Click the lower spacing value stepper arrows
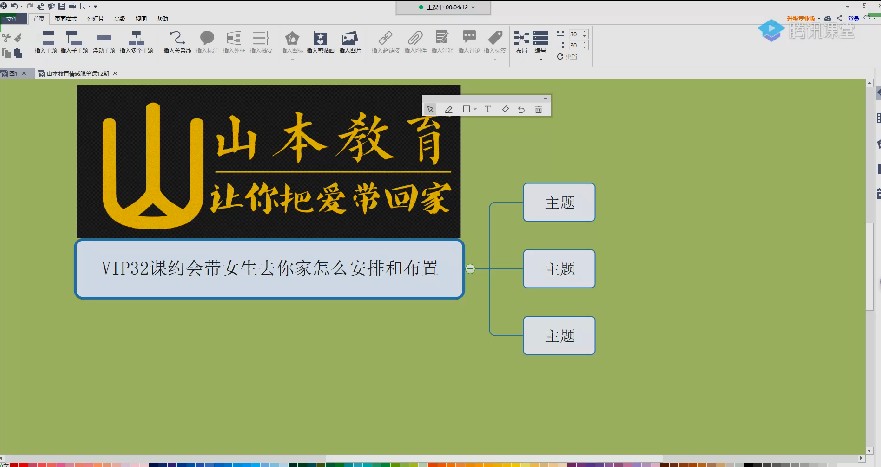This screenshot has height=467, width=881. (x=585, y=44)
